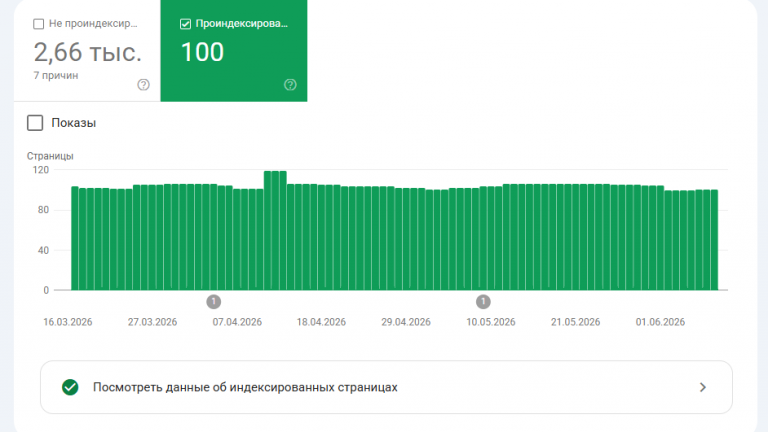Click the '40' y-axis value
This screenshot has height=432, width=768.
[x=43, y=250]
